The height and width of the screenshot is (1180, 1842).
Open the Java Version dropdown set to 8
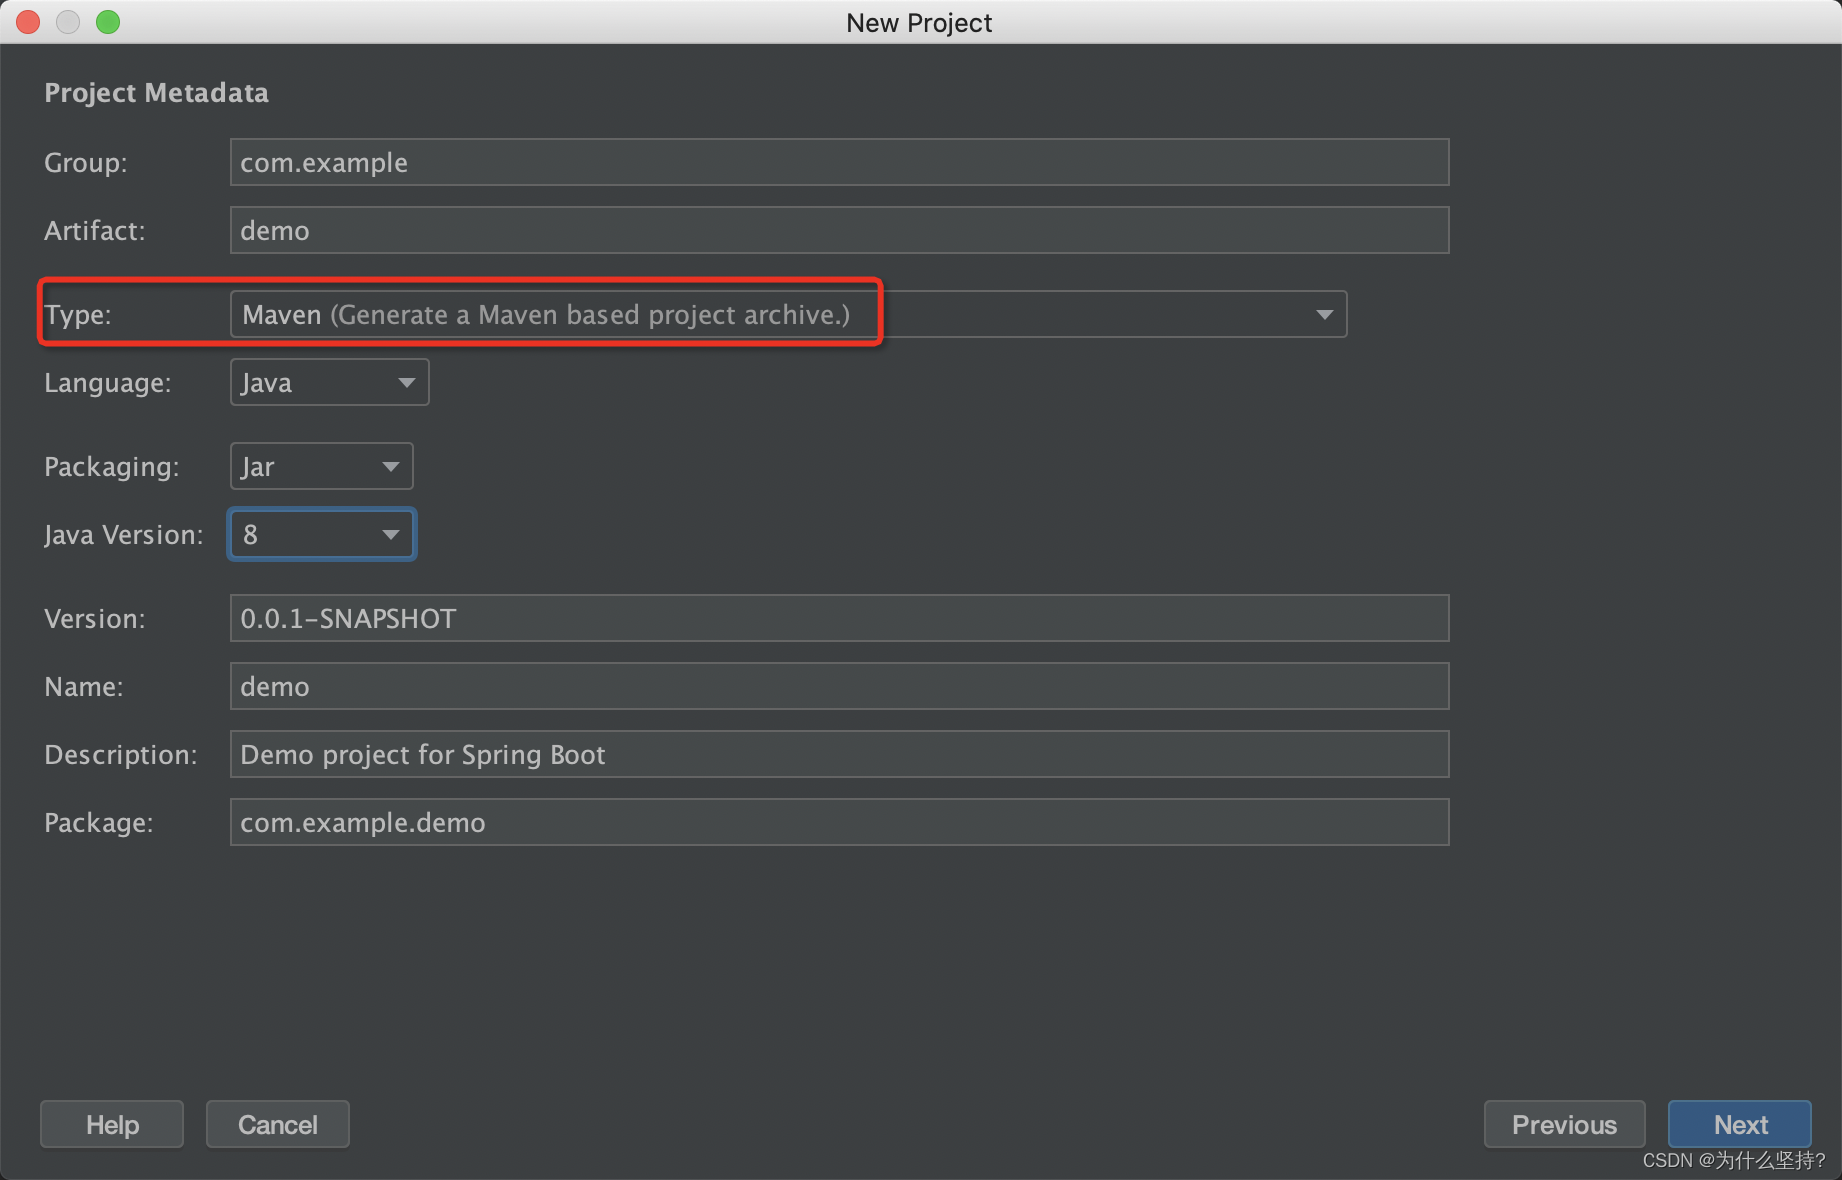(321, 534)
